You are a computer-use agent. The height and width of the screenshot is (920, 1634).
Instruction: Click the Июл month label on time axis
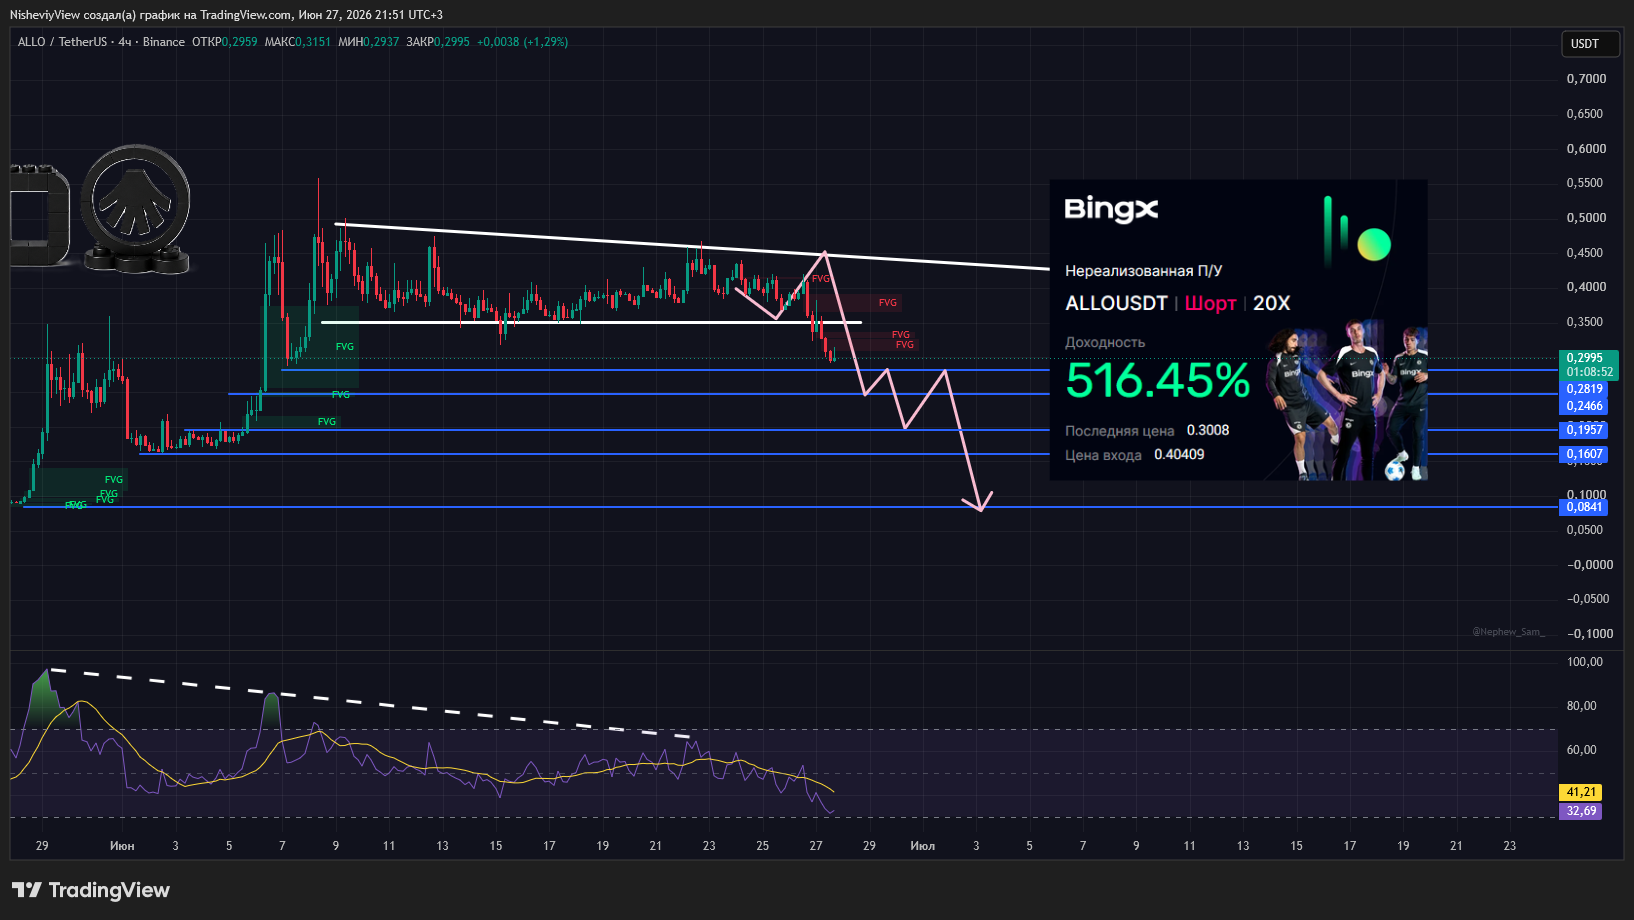pos(922,846)
